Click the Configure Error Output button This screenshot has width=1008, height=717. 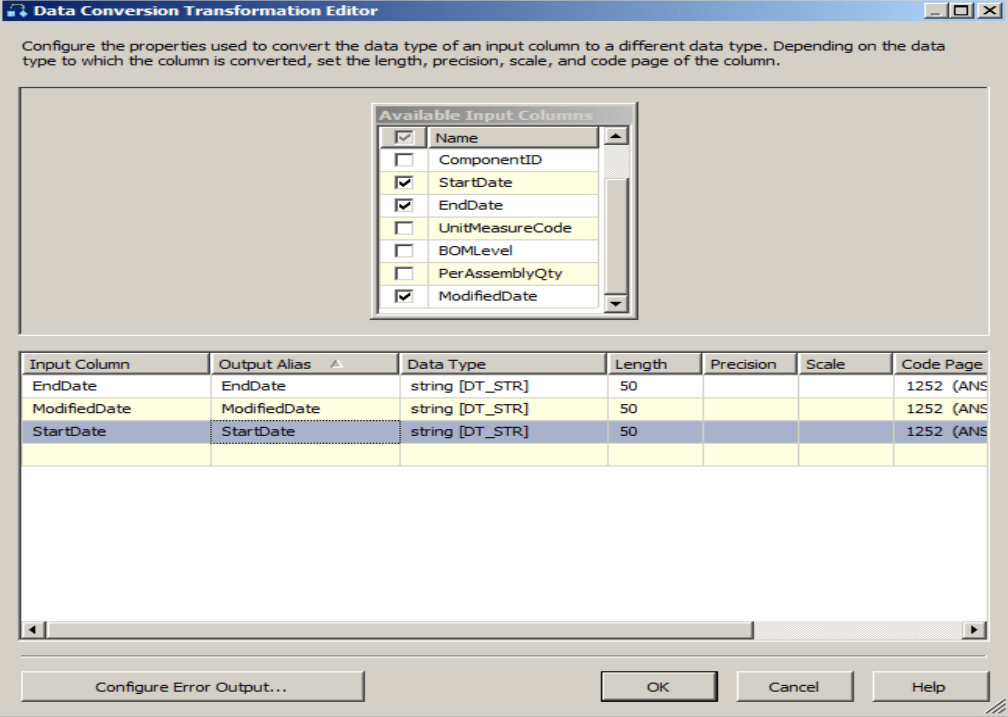point(192,687)
